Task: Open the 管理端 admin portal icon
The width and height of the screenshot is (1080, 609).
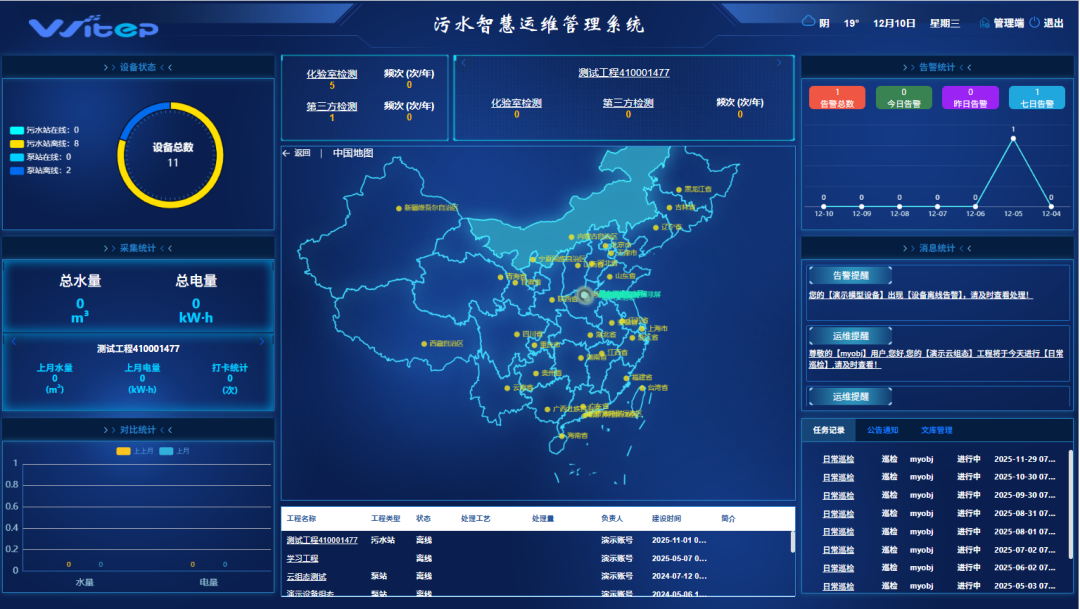Action: coord(986,20)
